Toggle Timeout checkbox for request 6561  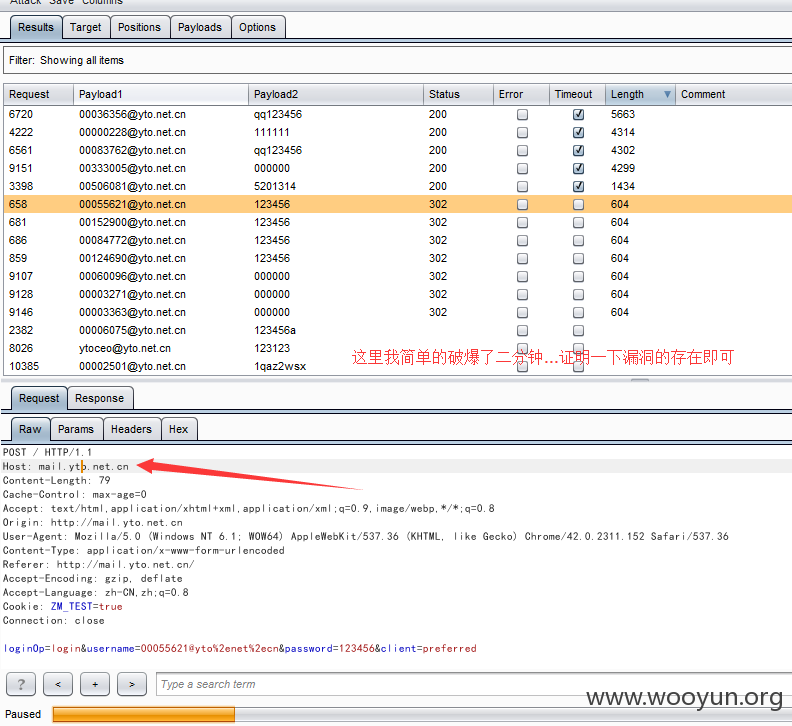pyautogui.click(x=578, y=151)
